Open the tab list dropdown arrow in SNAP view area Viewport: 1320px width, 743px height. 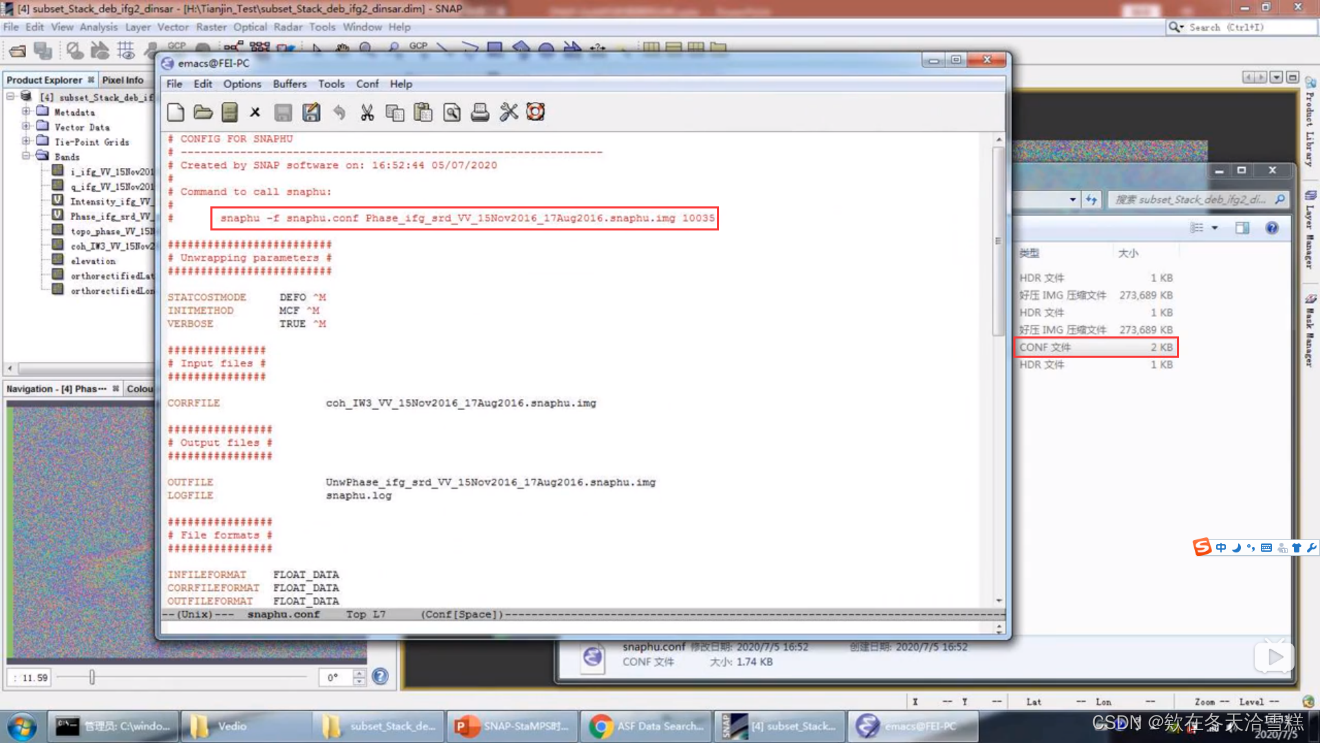click(x=1276, y=78)
